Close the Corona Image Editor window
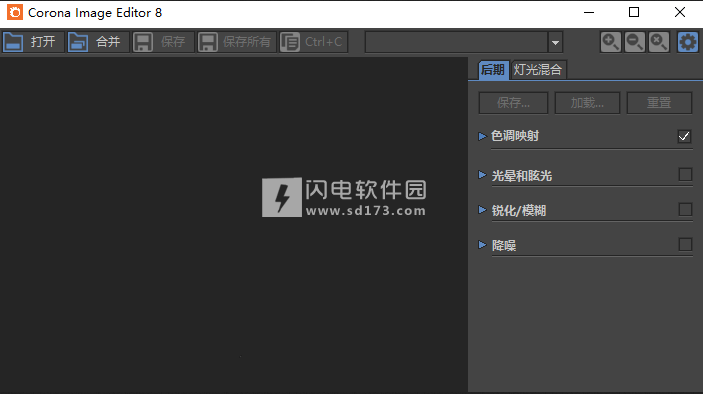The width and height of the screenshot is (703, 394). 680,13
